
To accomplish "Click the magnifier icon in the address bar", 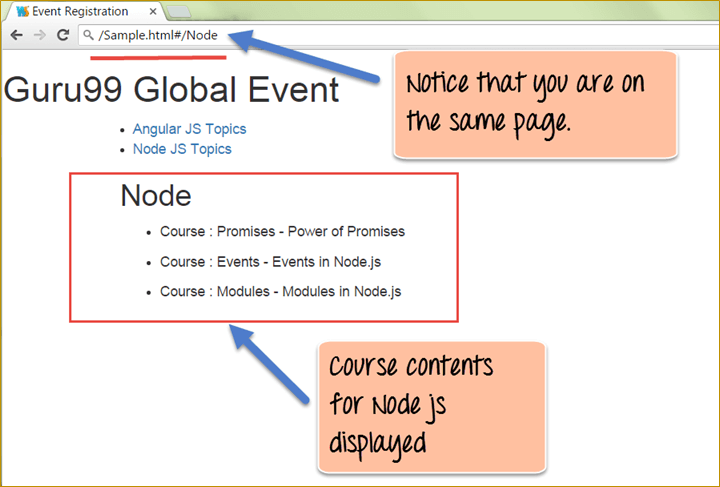I will [88, 35].
